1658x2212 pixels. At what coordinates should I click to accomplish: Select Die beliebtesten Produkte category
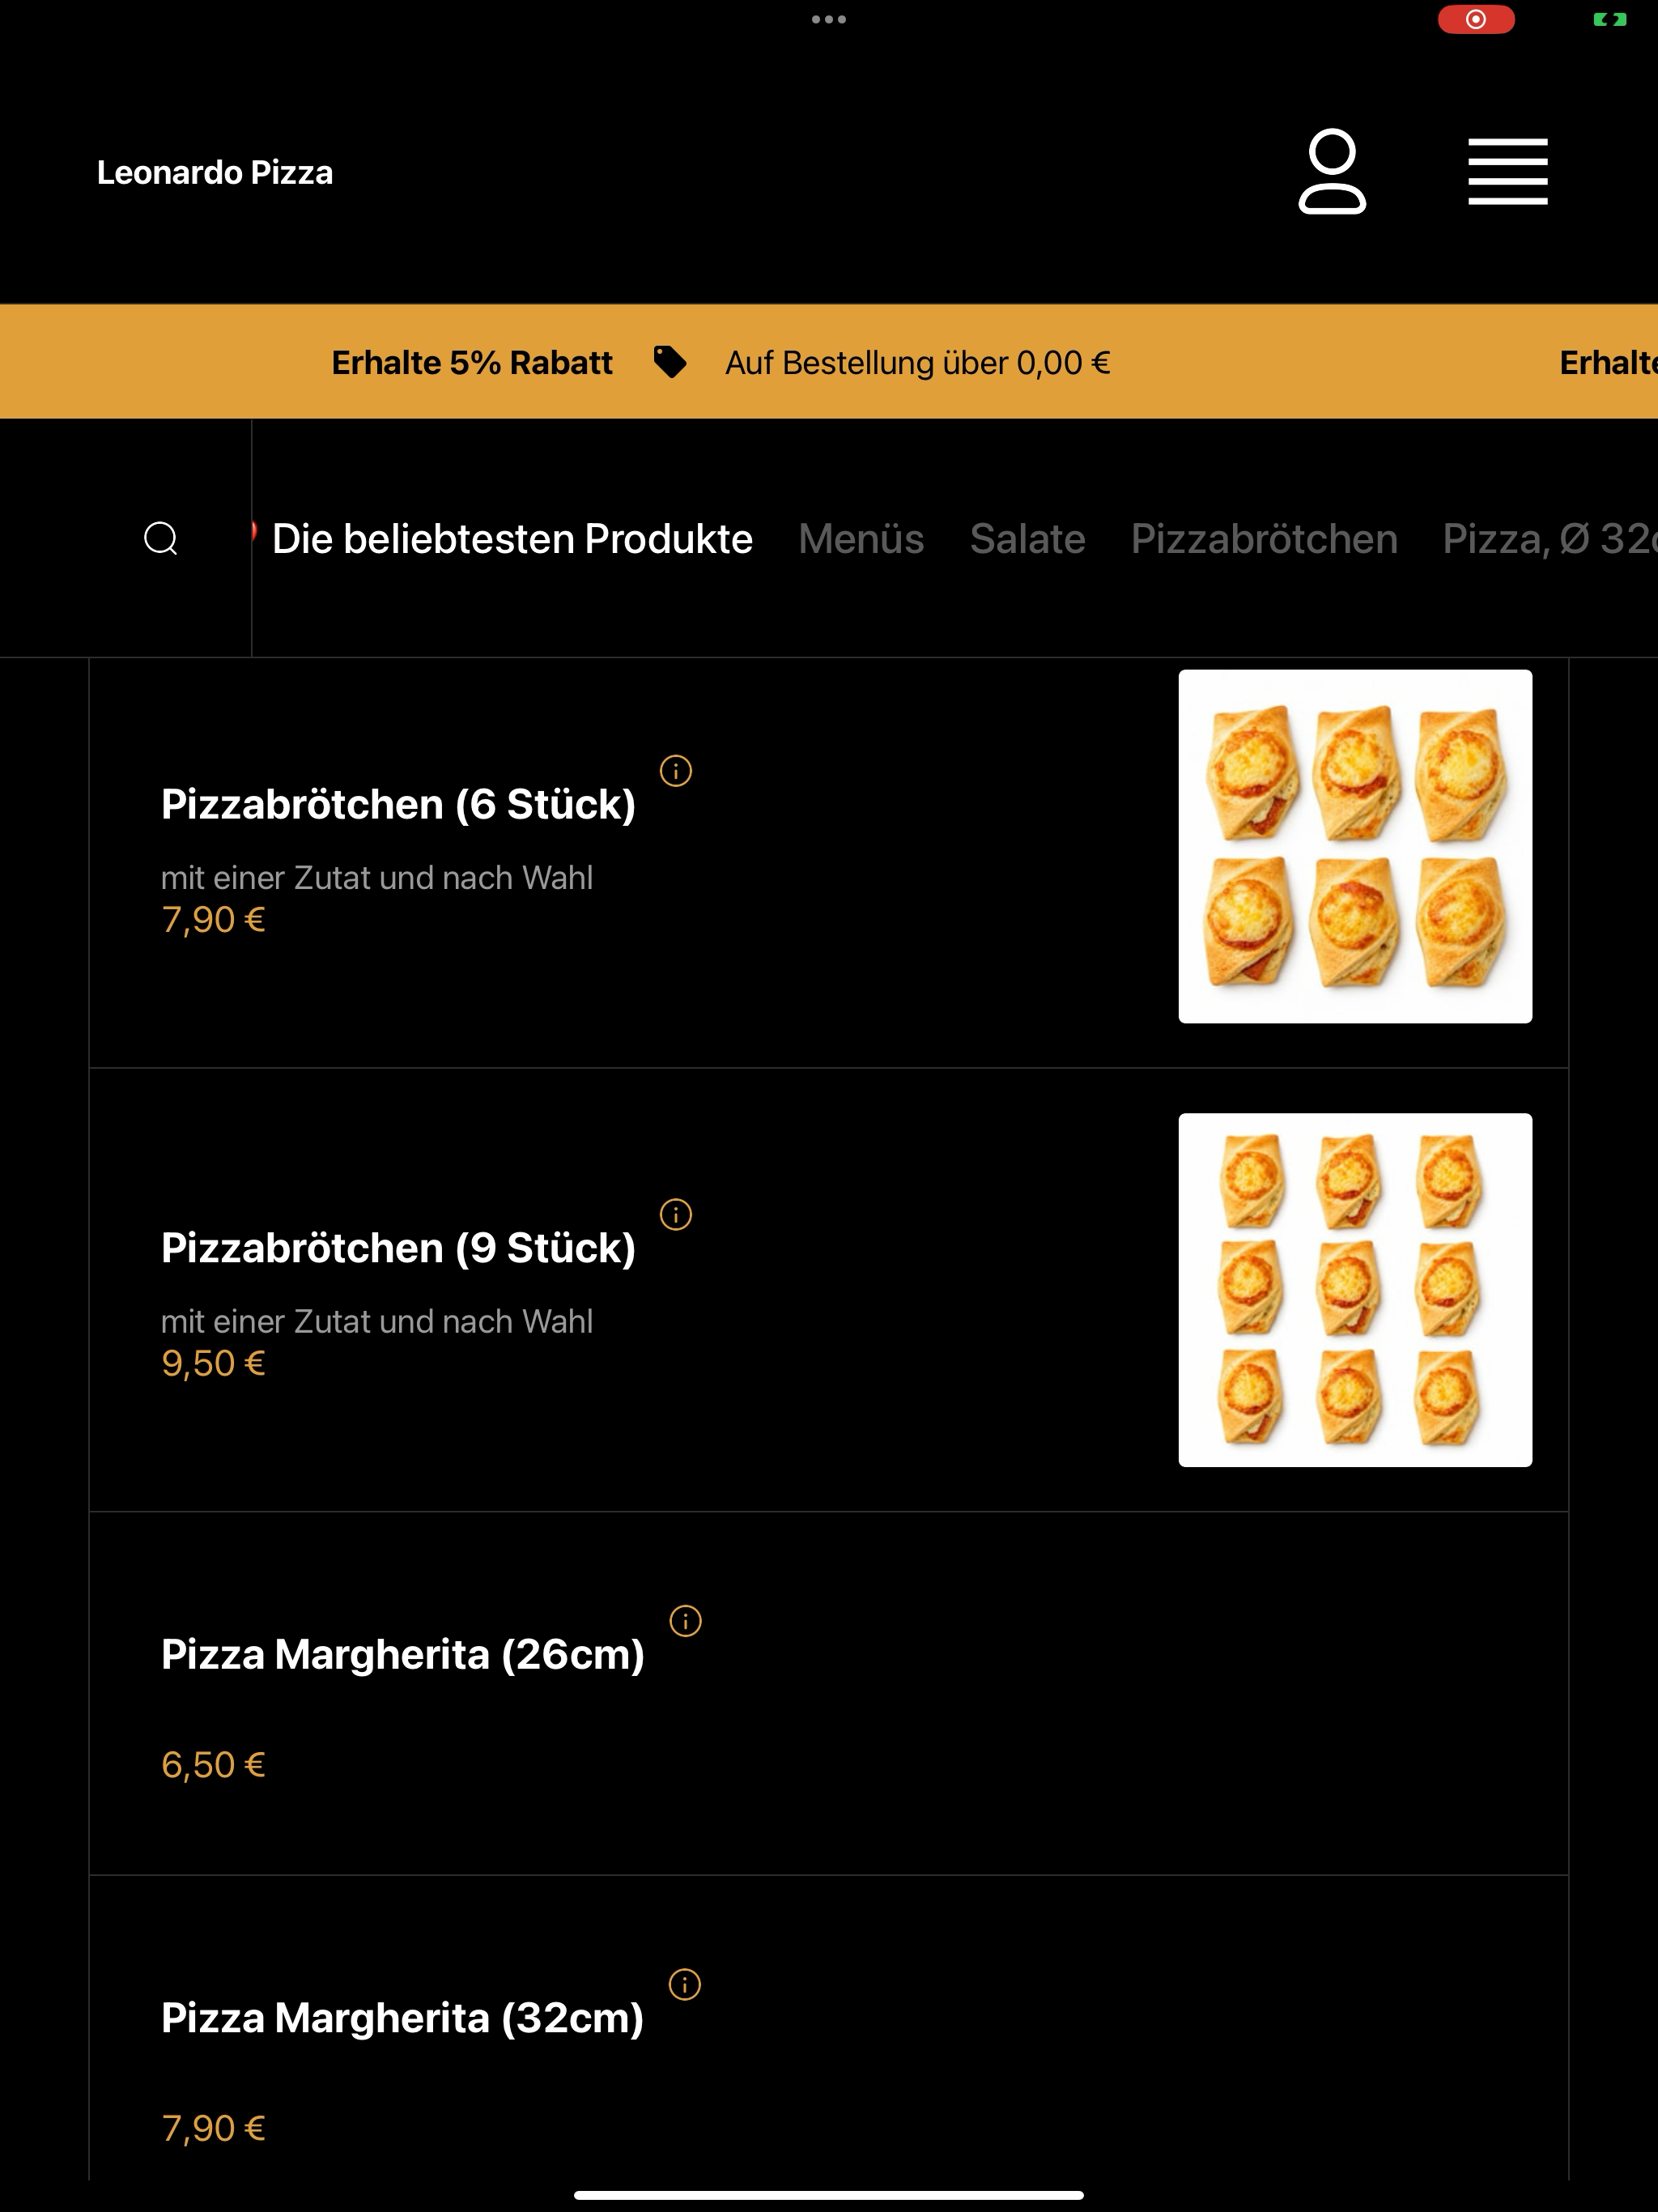click(512, 538)
